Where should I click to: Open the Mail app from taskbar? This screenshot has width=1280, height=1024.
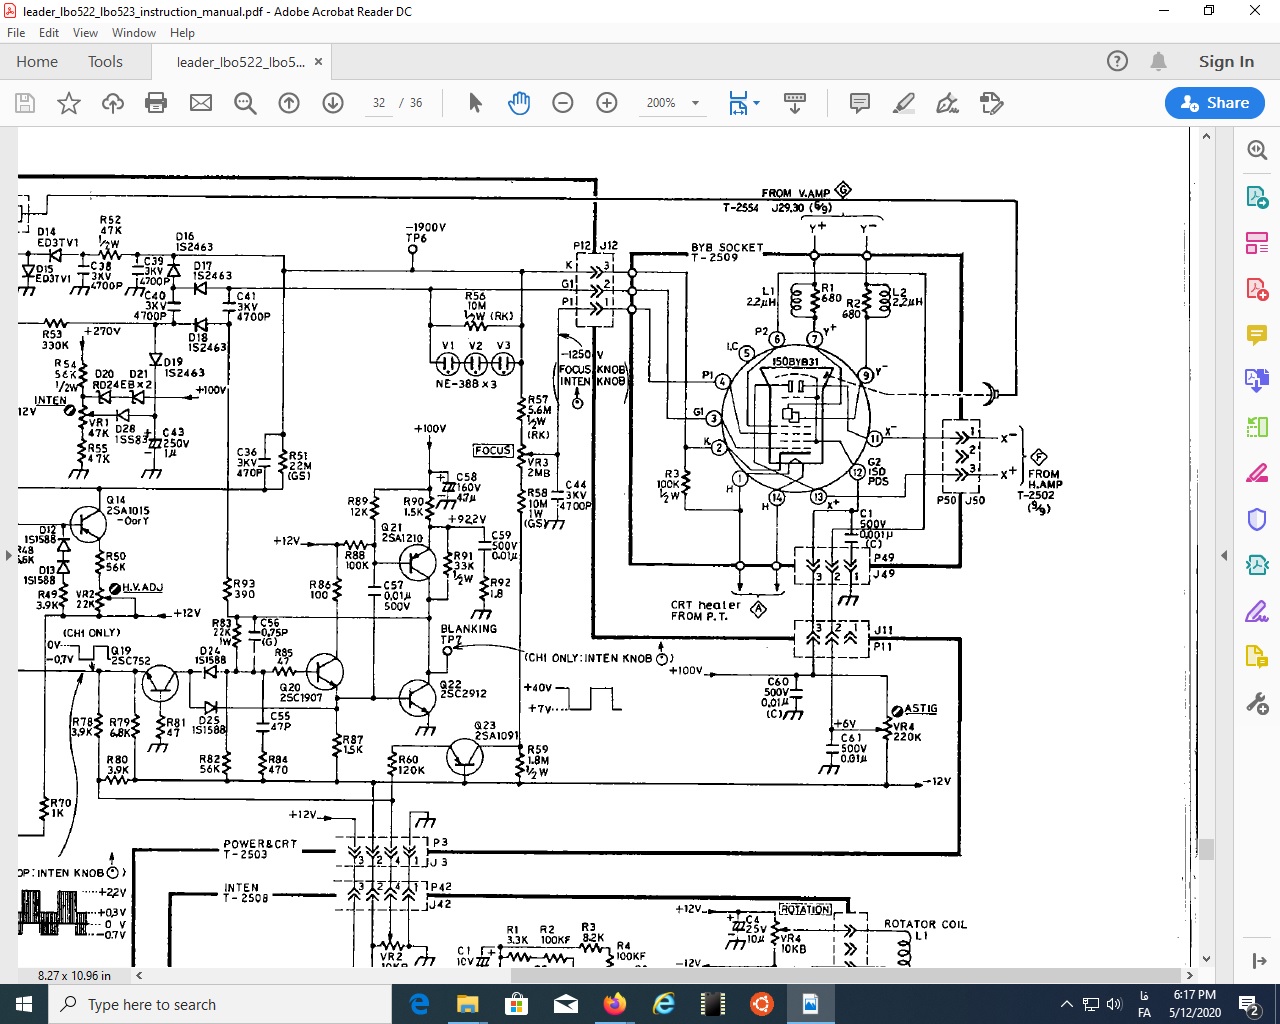tap(566, 1004)
